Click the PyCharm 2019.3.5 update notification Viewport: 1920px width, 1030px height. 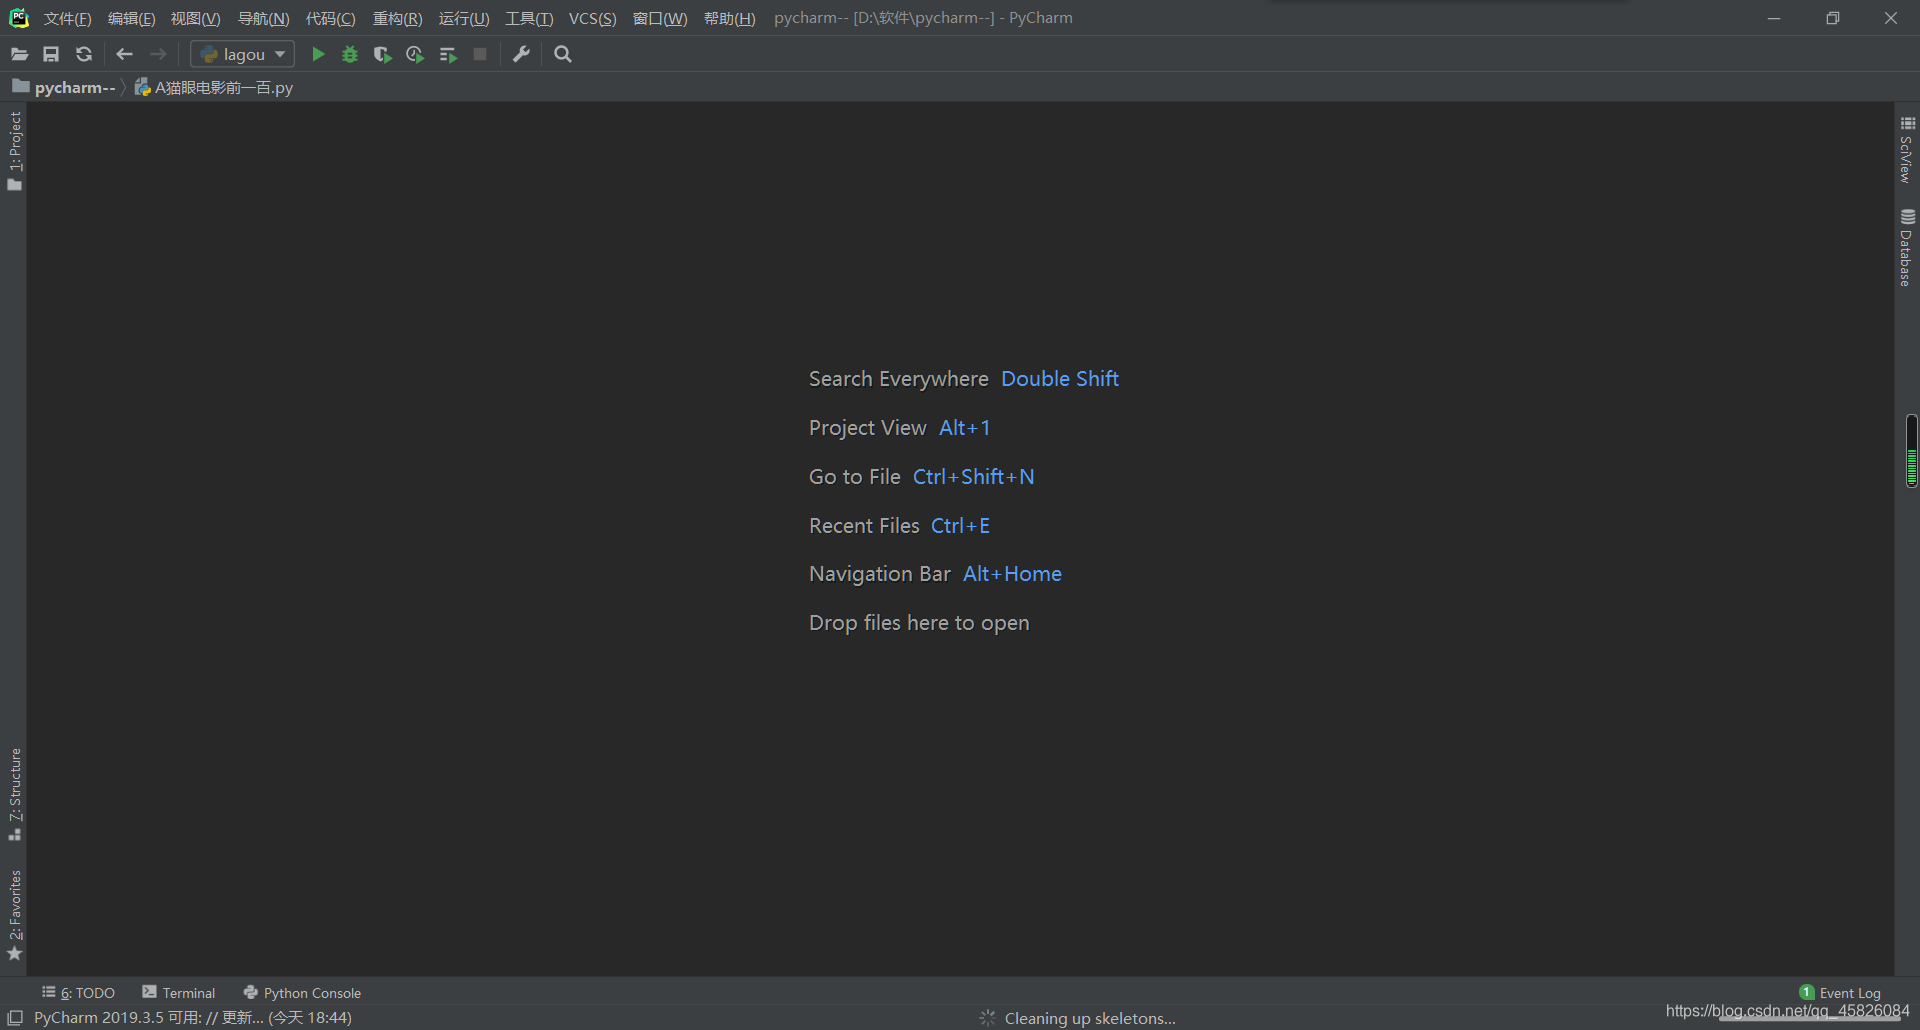point(193,1017)
